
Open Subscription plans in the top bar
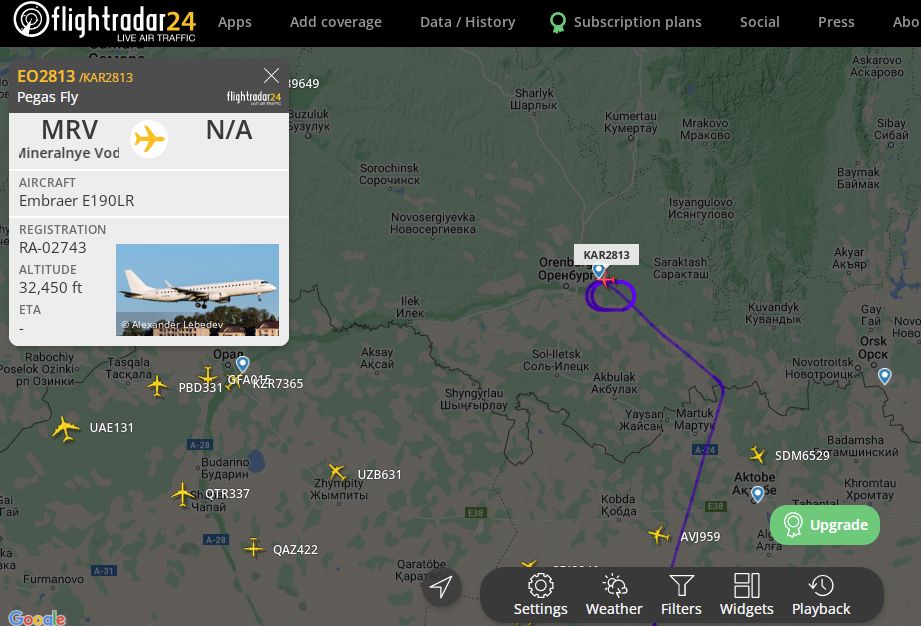coord(625,22)
